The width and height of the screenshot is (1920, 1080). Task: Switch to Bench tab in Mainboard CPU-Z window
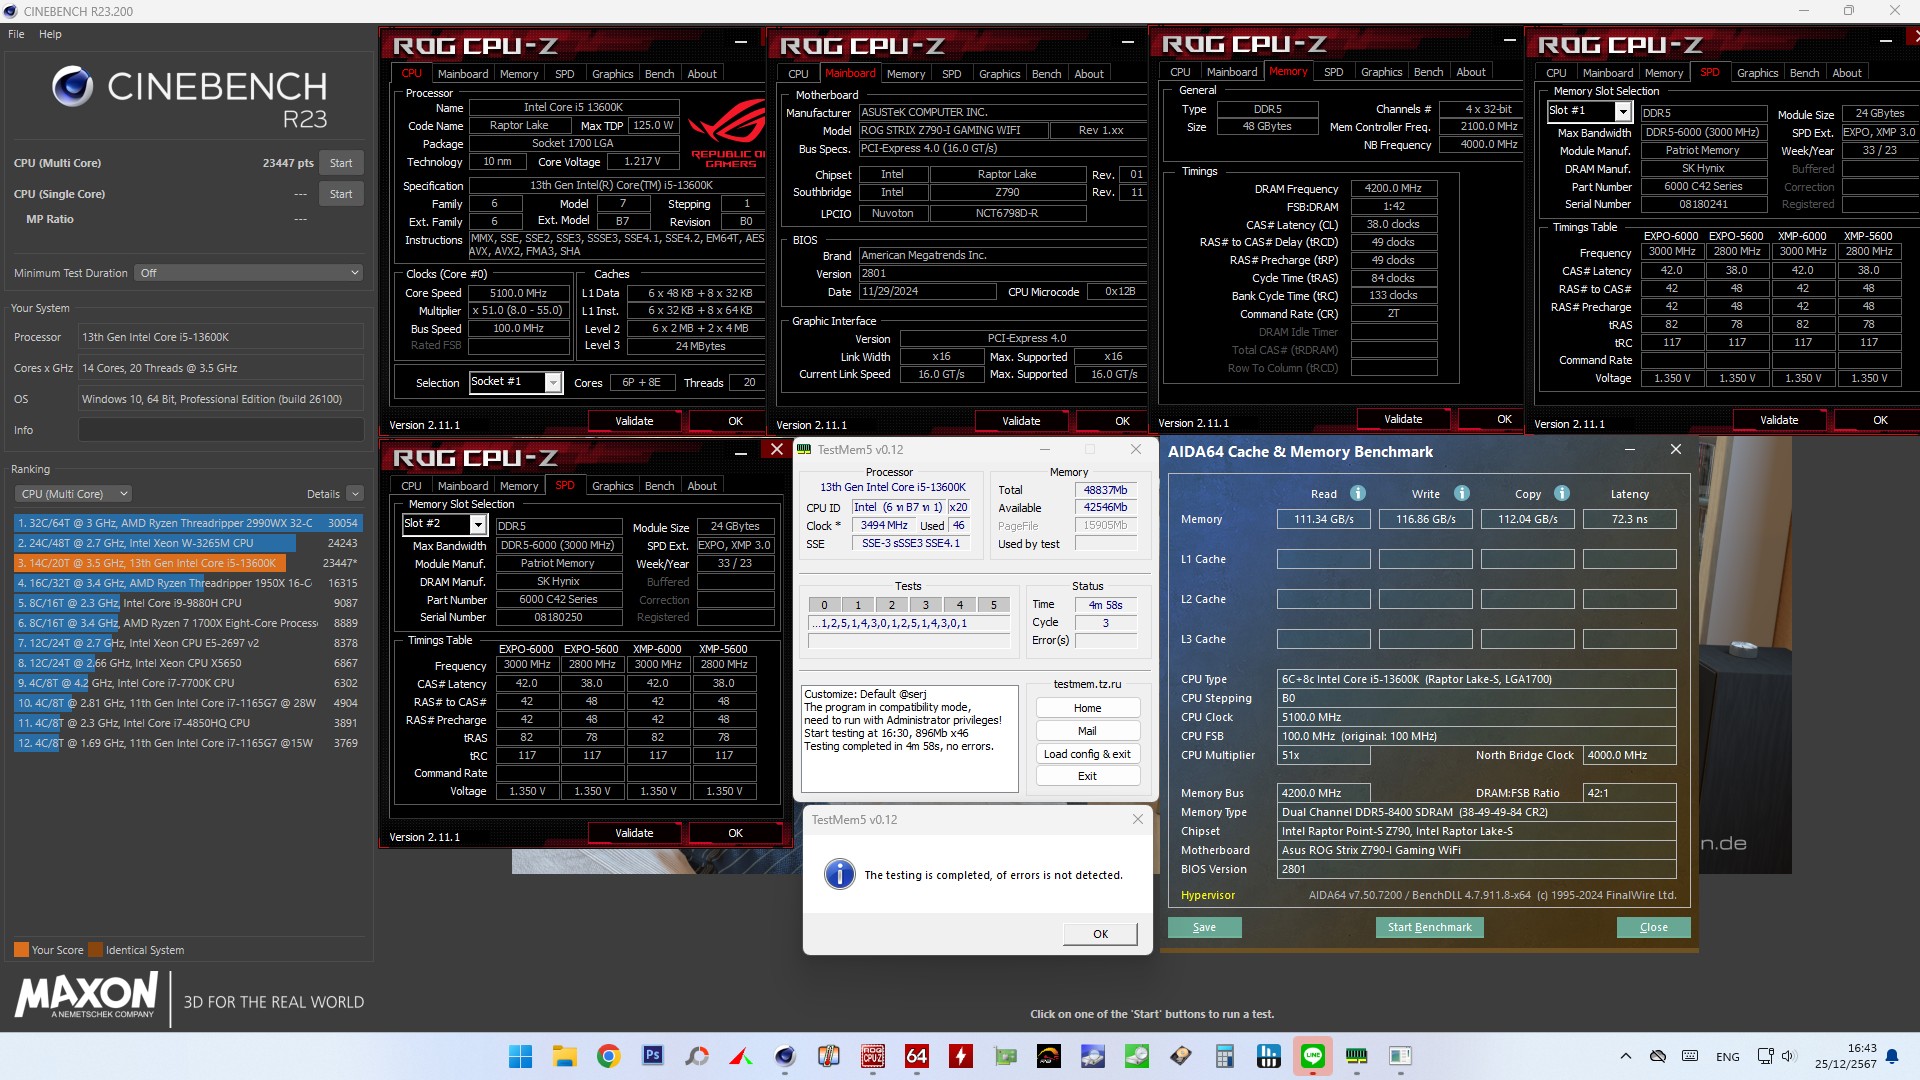[1047, 74]
